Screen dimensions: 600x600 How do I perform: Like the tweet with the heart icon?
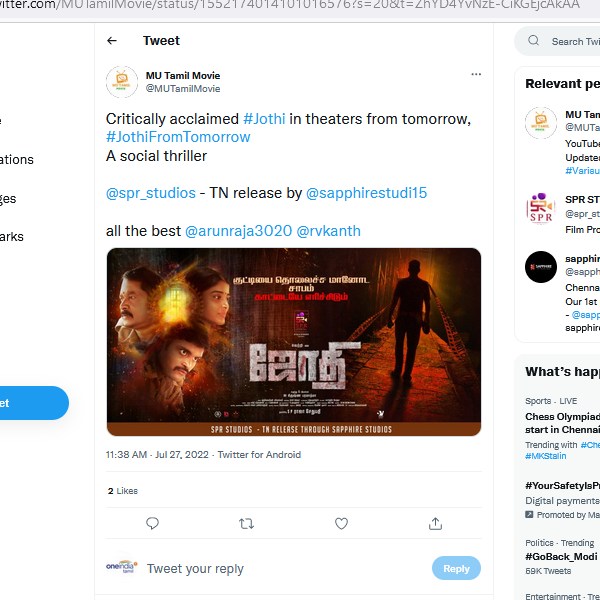point(341,523)
